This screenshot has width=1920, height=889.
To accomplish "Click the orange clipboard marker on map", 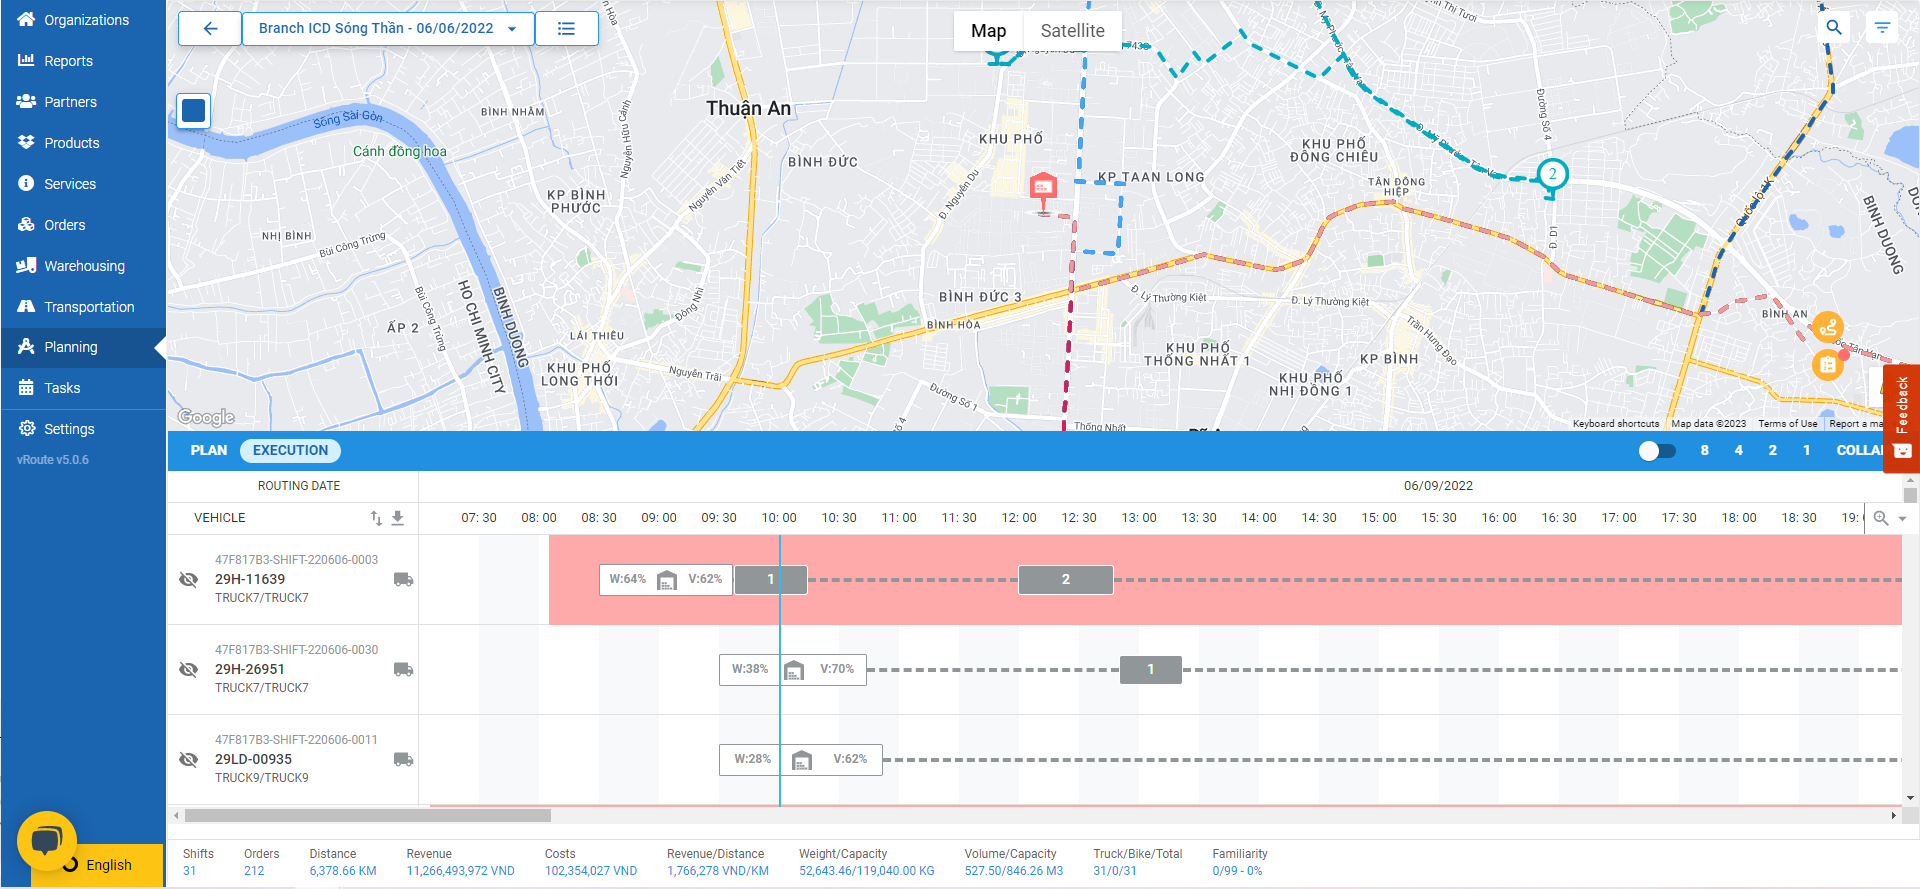I will [1828, 365].
